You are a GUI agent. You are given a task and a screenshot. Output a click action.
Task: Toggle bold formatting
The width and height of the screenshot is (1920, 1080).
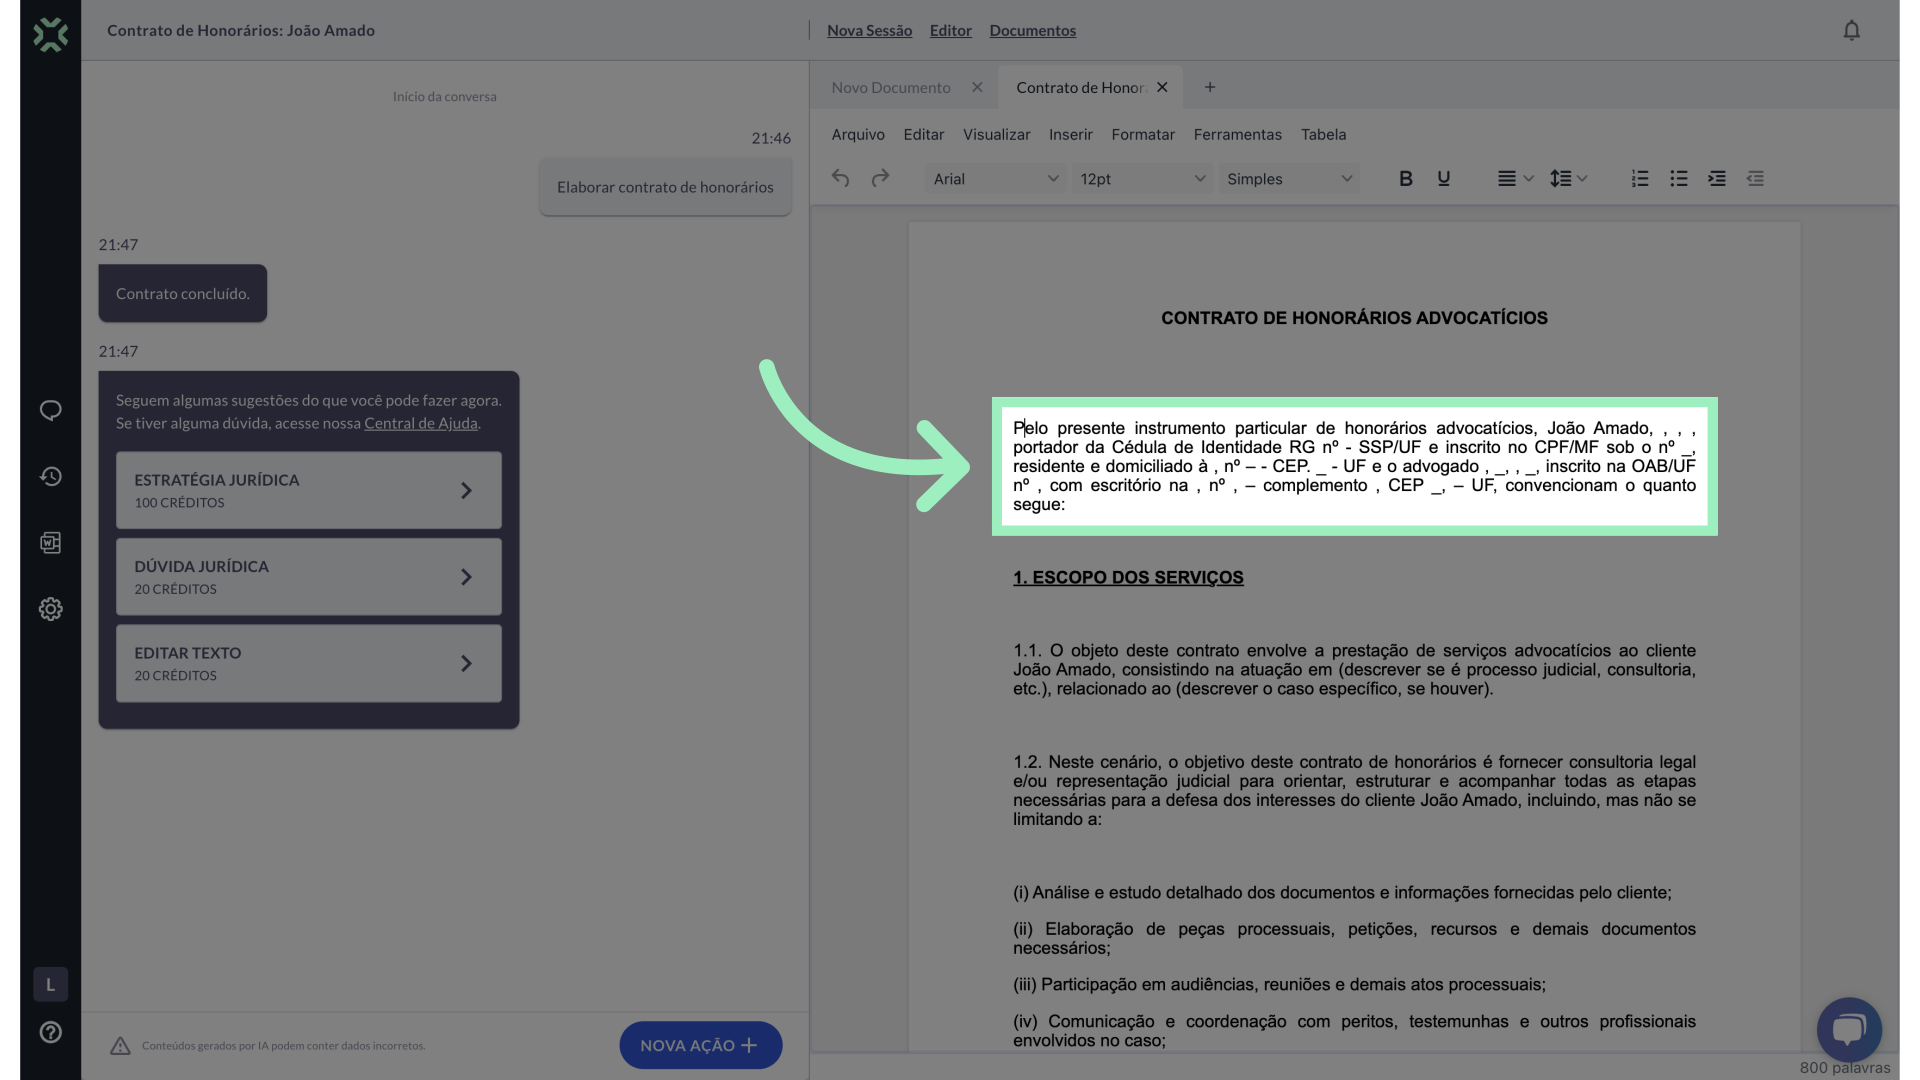1405,178
